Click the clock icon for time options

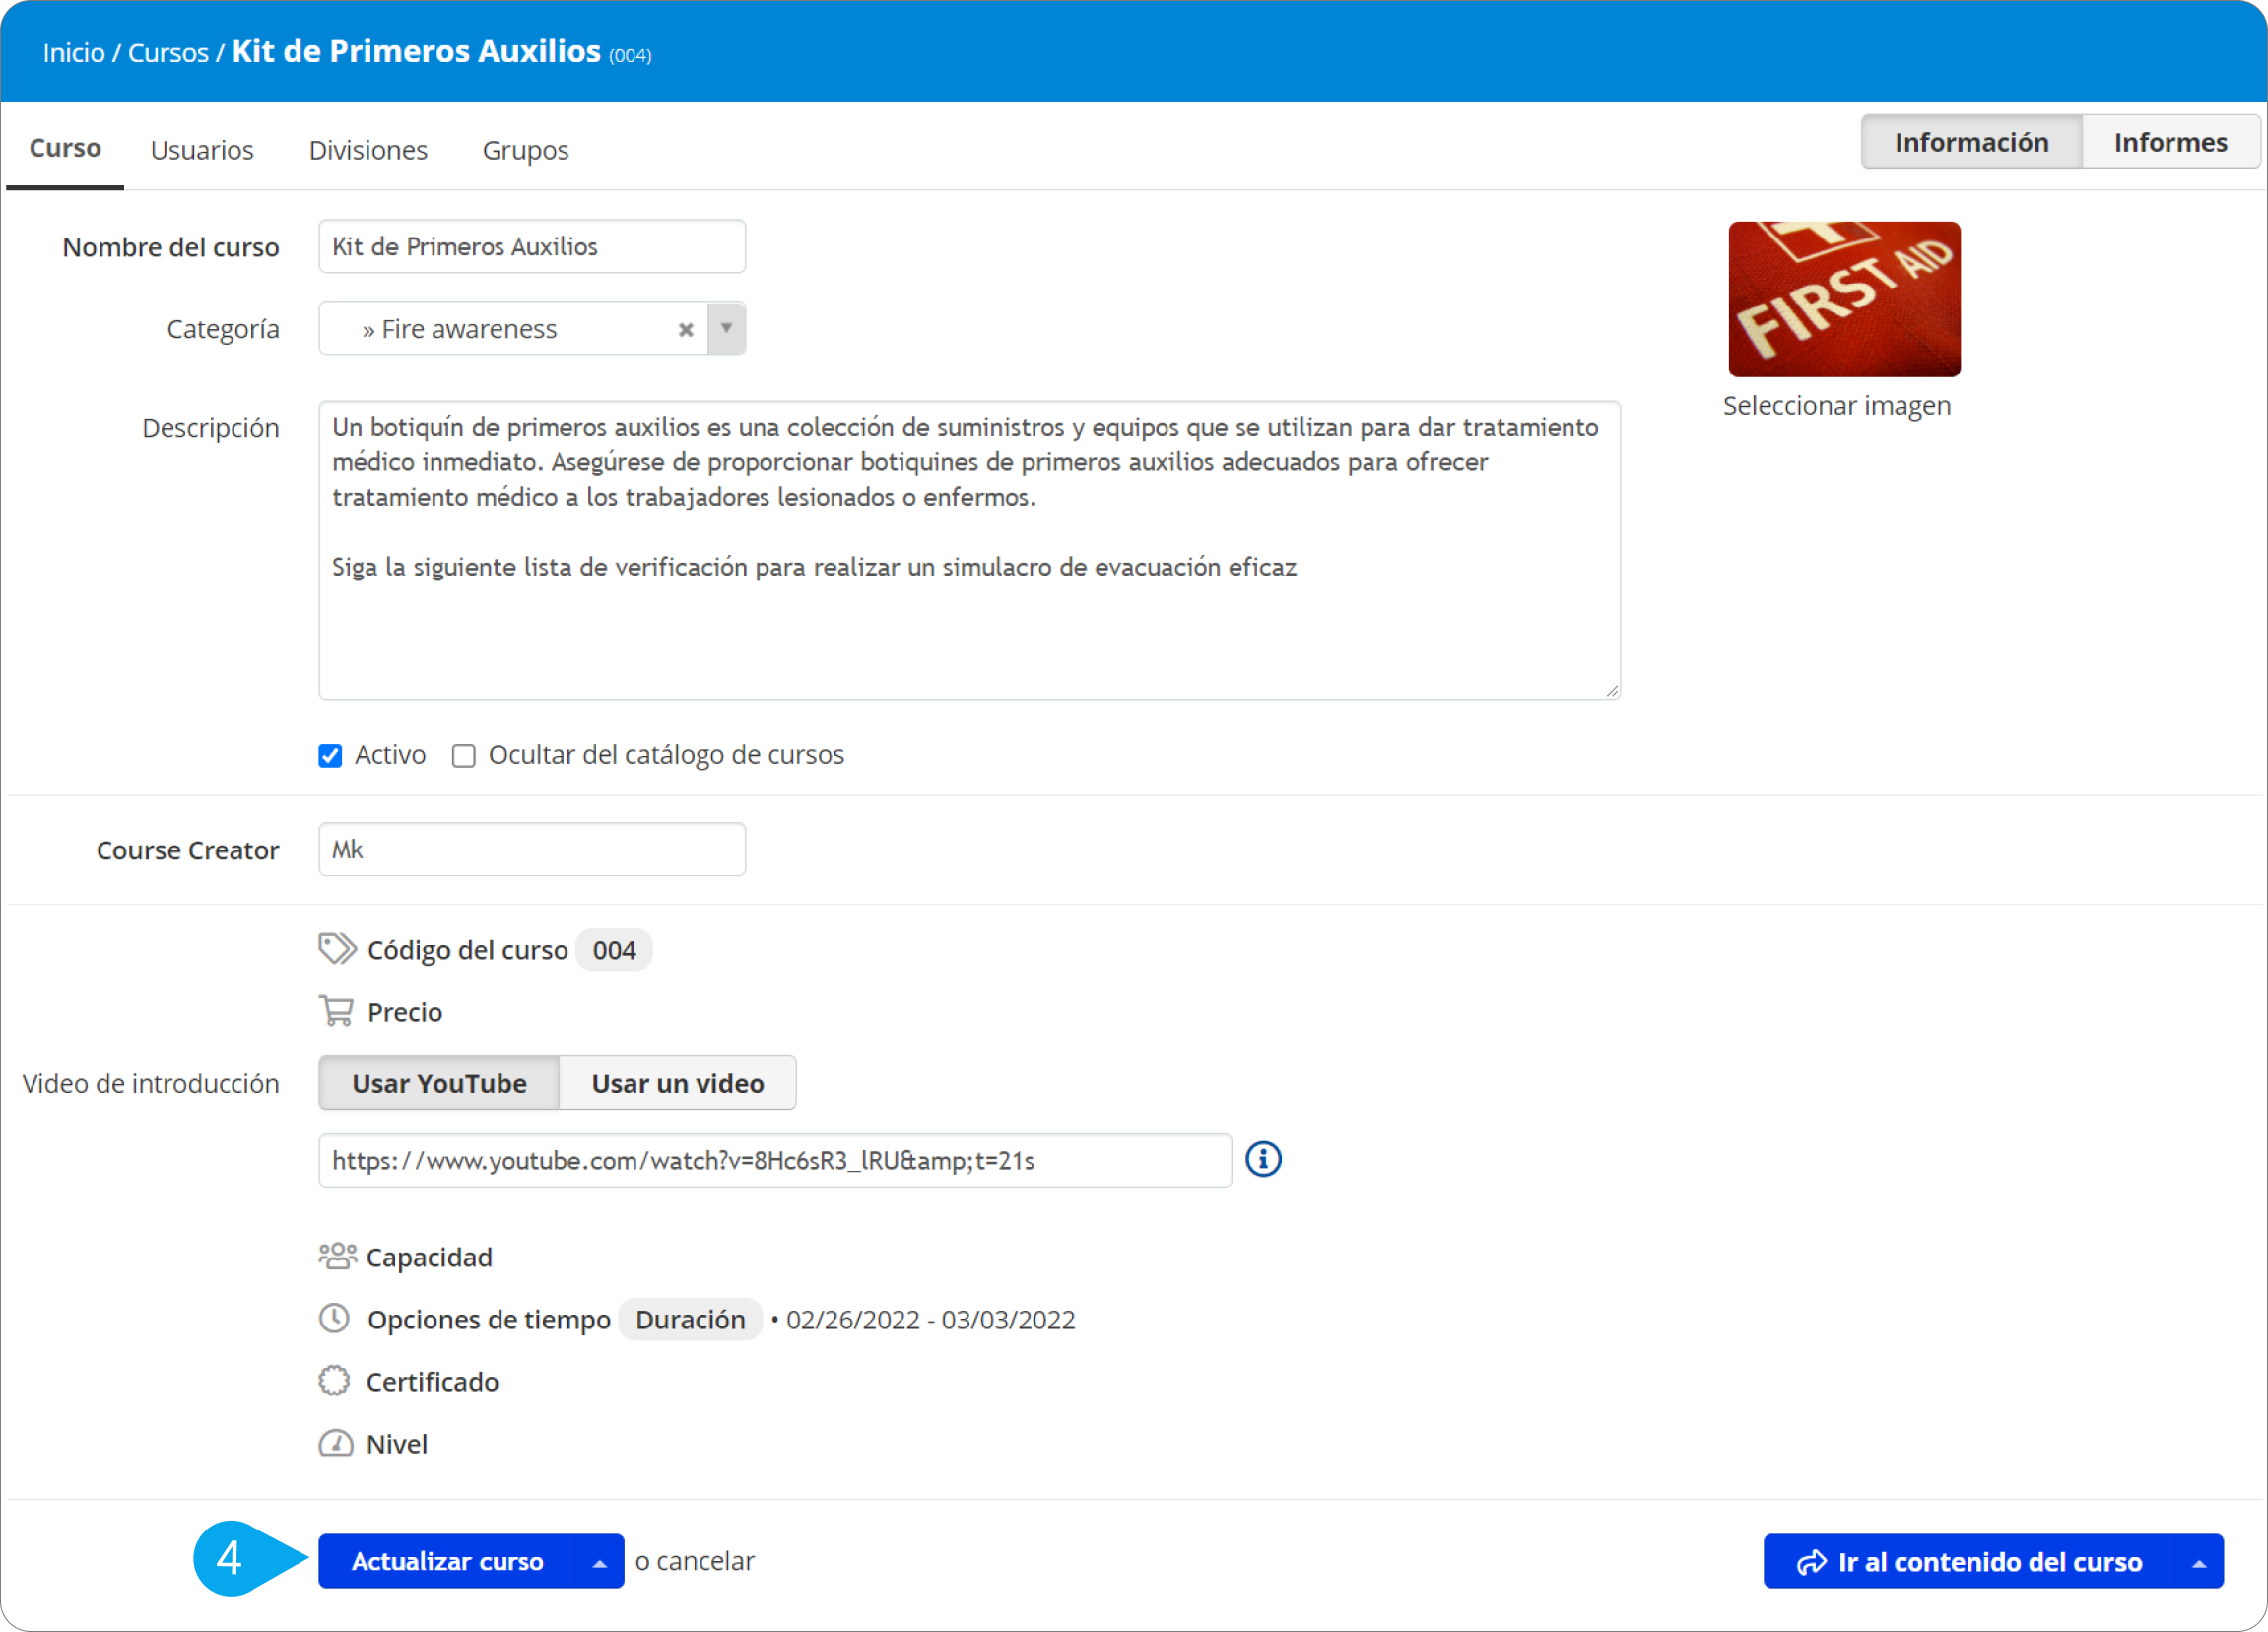tap(334, 1318)
